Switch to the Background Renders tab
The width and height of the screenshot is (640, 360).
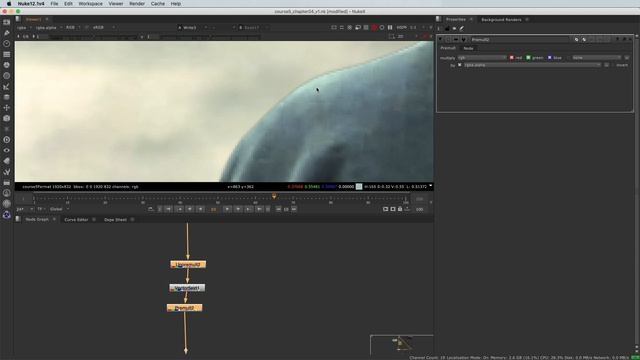pos(501,20)
